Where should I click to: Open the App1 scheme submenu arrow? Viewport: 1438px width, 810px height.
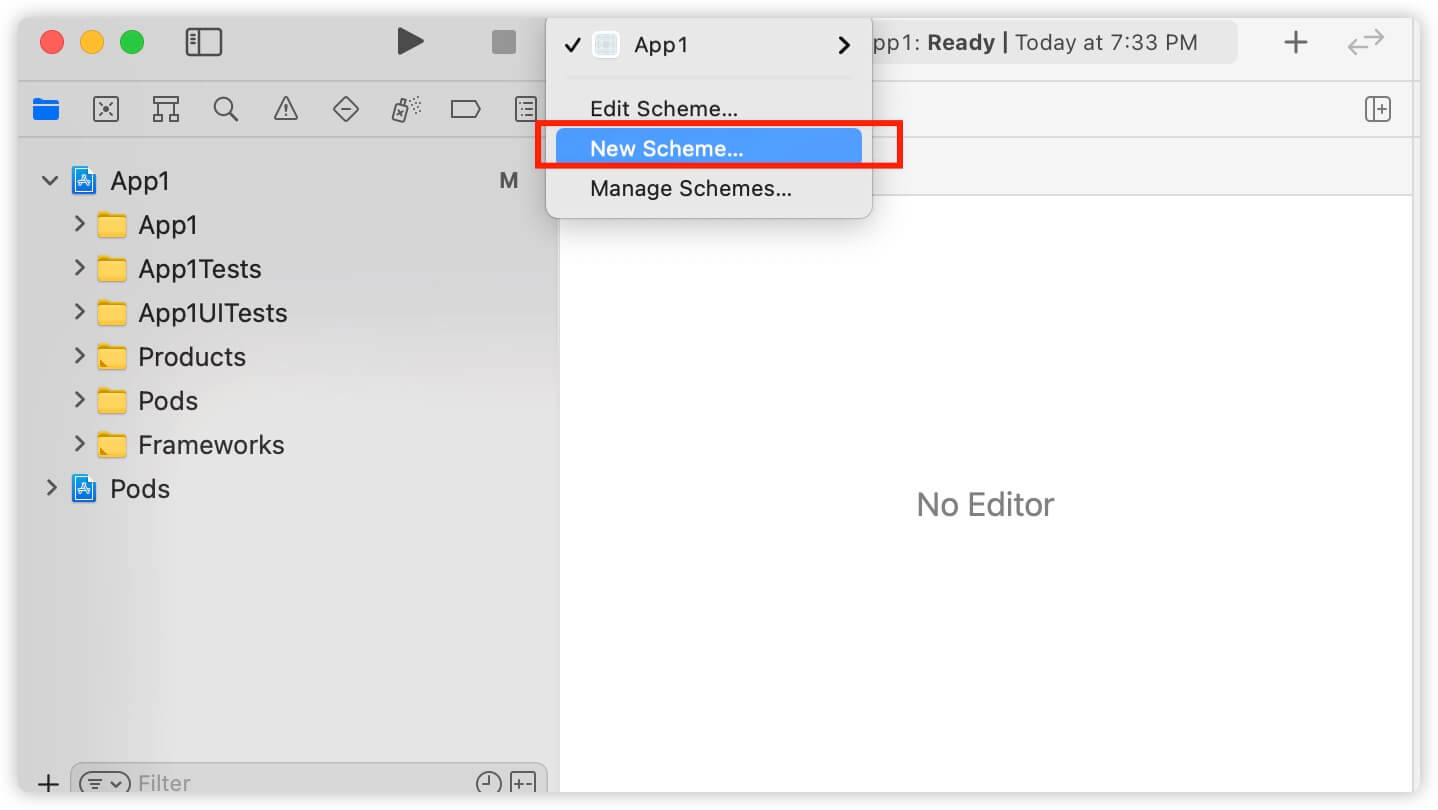pyautogui.click(x=844, y=45)
